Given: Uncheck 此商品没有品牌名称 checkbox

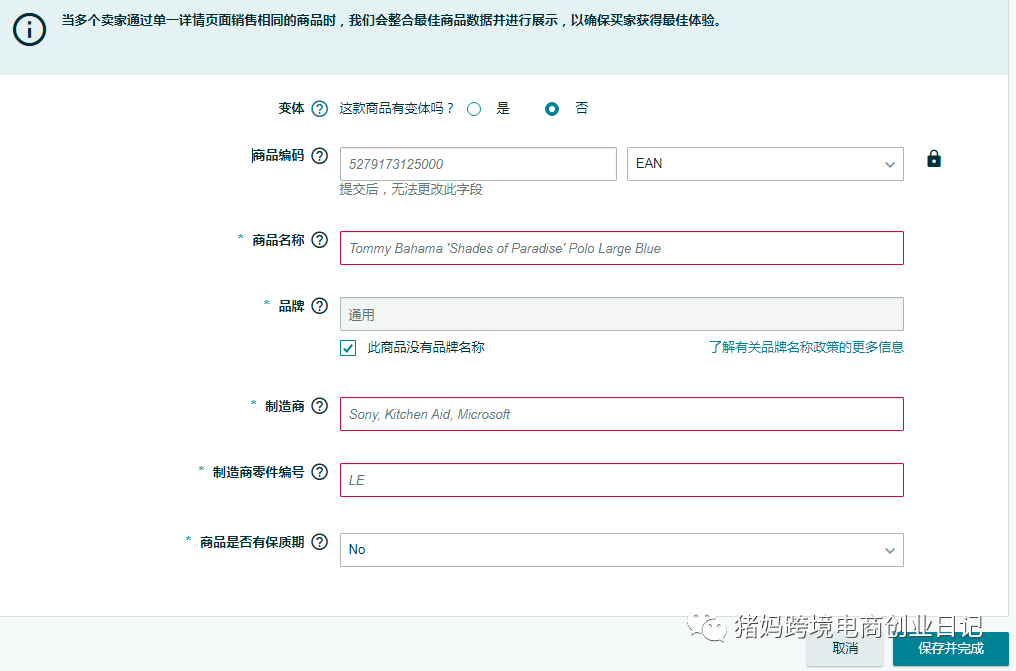Looking at the screenshot, I should 348,348.
